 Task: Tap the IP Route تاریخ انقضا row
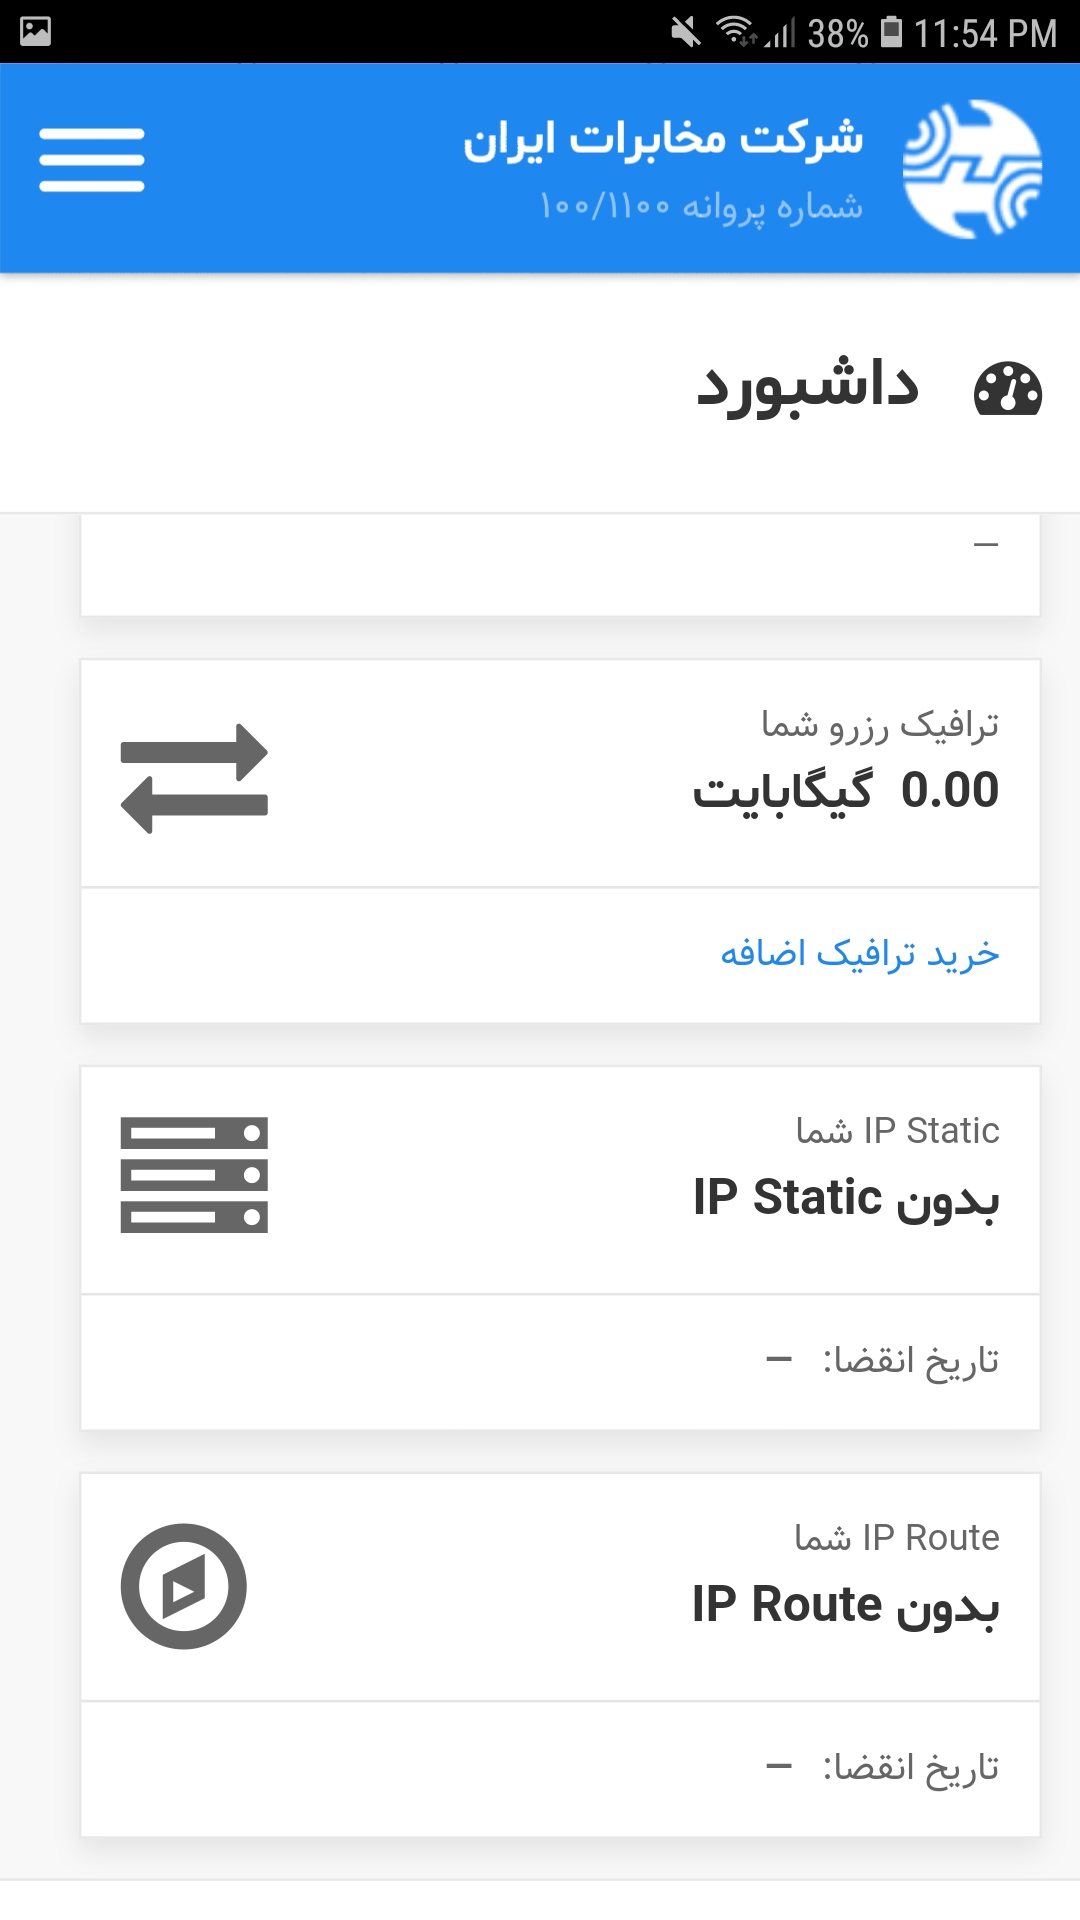[560, 1769]
